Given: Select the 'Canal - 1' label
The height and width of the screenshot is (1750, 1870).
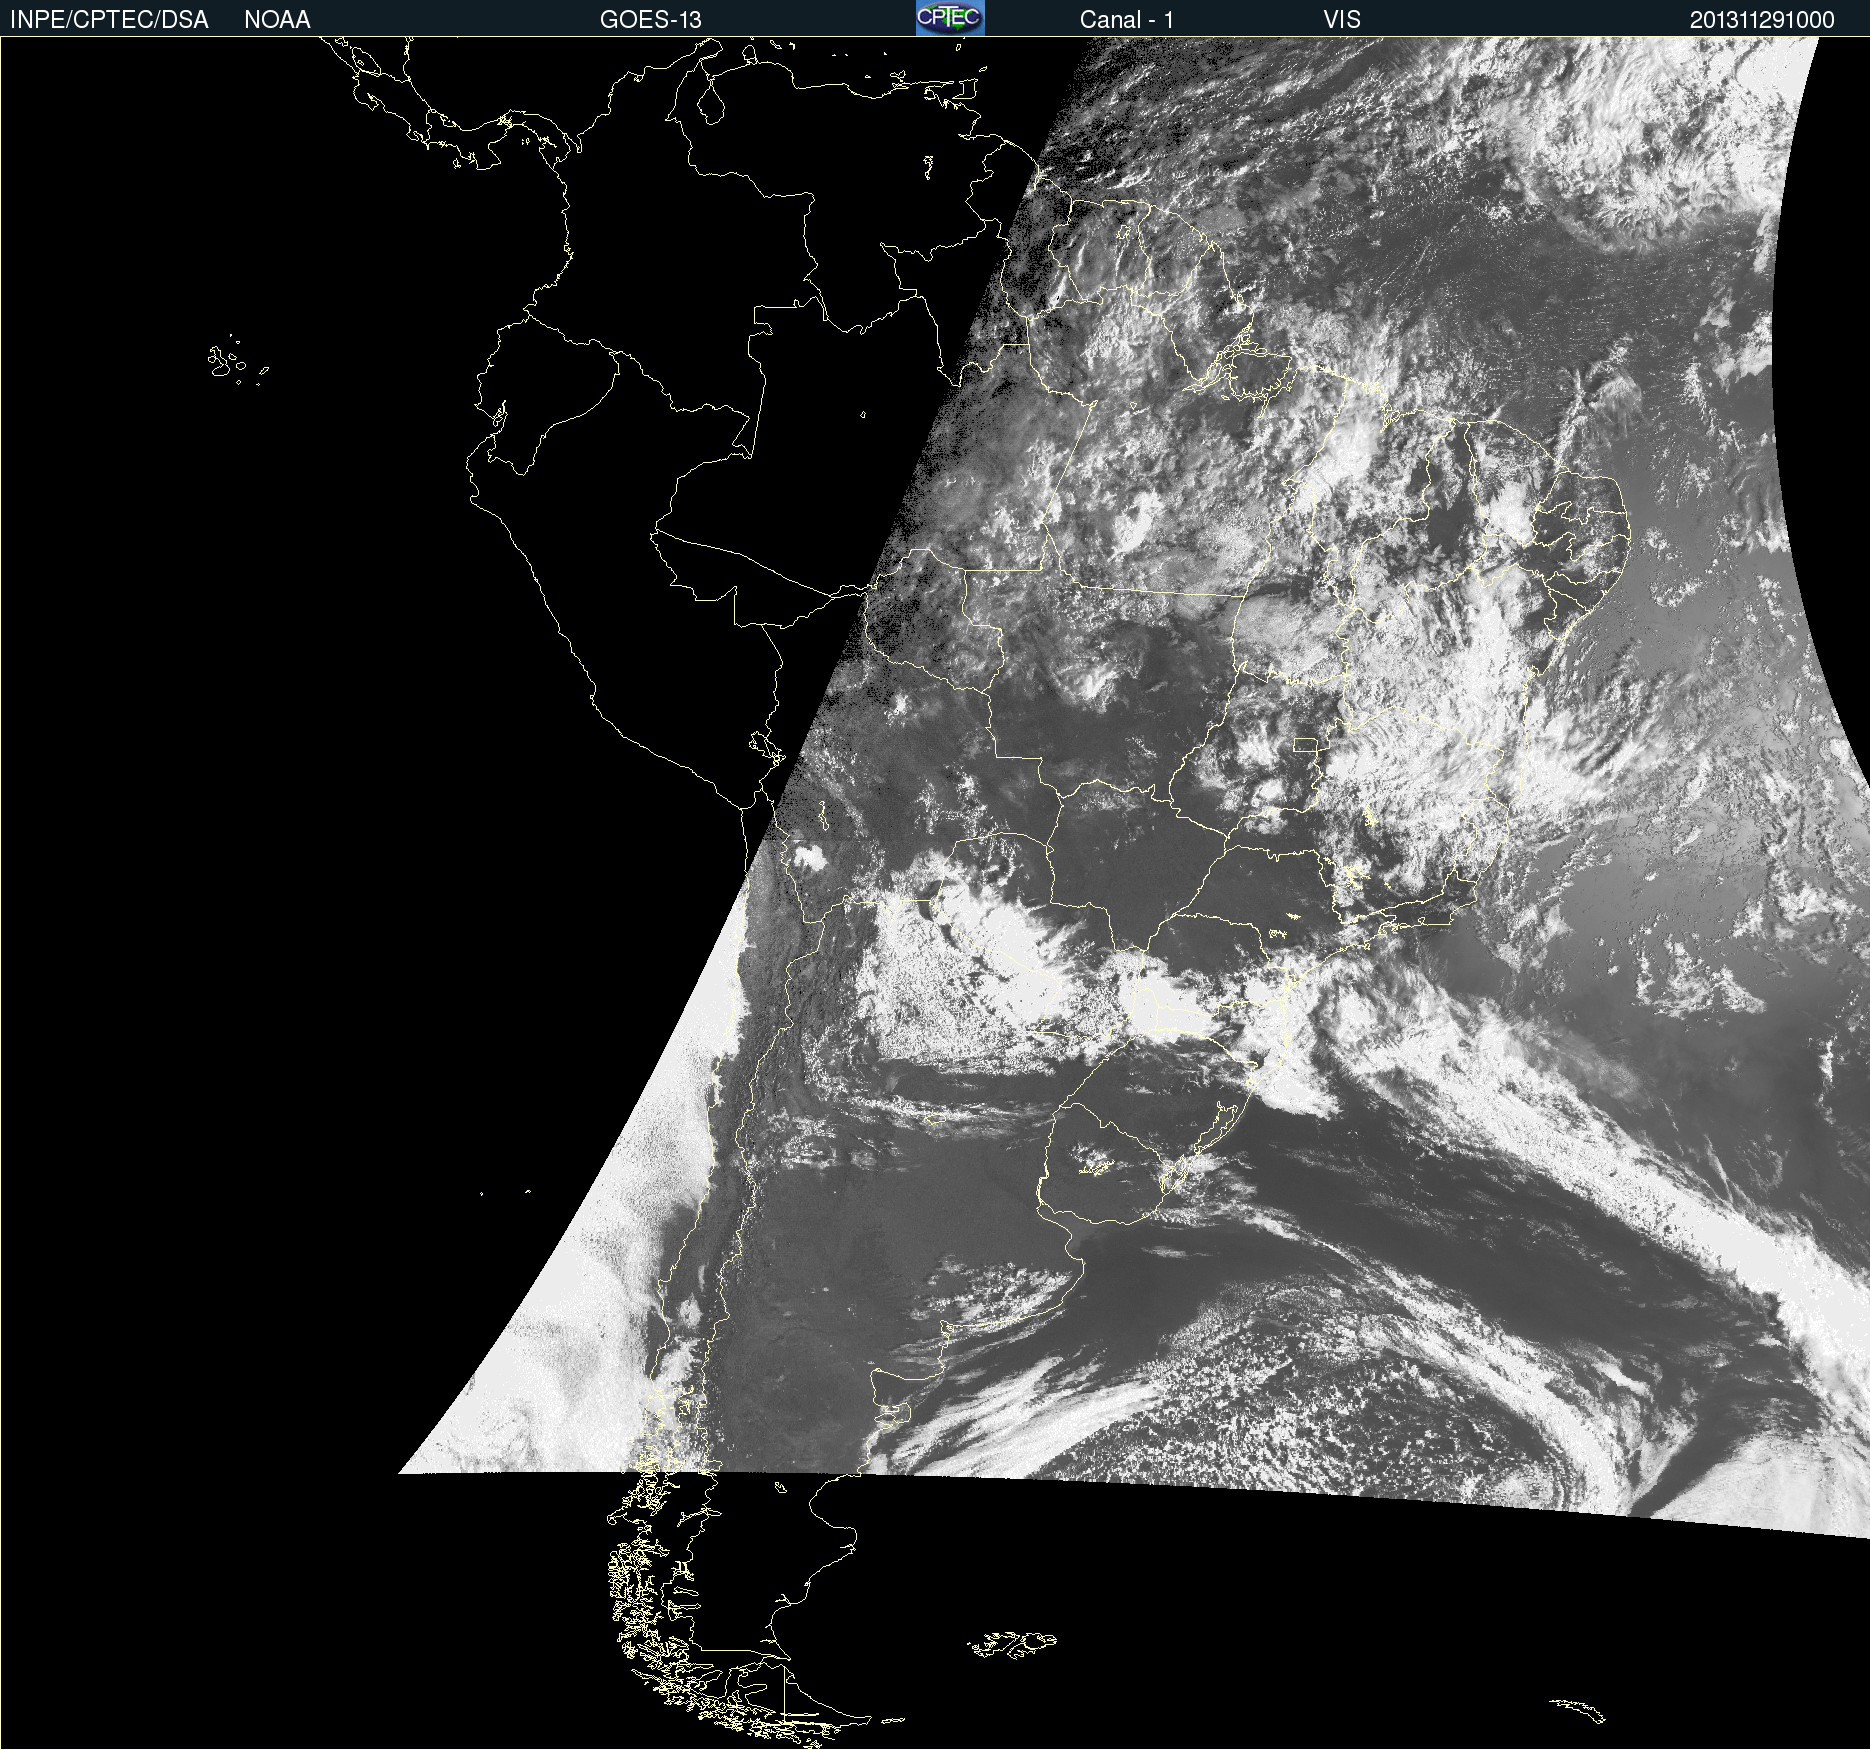Looking at the screenshot, I should pyautogui.click(x=1126, y=20).
